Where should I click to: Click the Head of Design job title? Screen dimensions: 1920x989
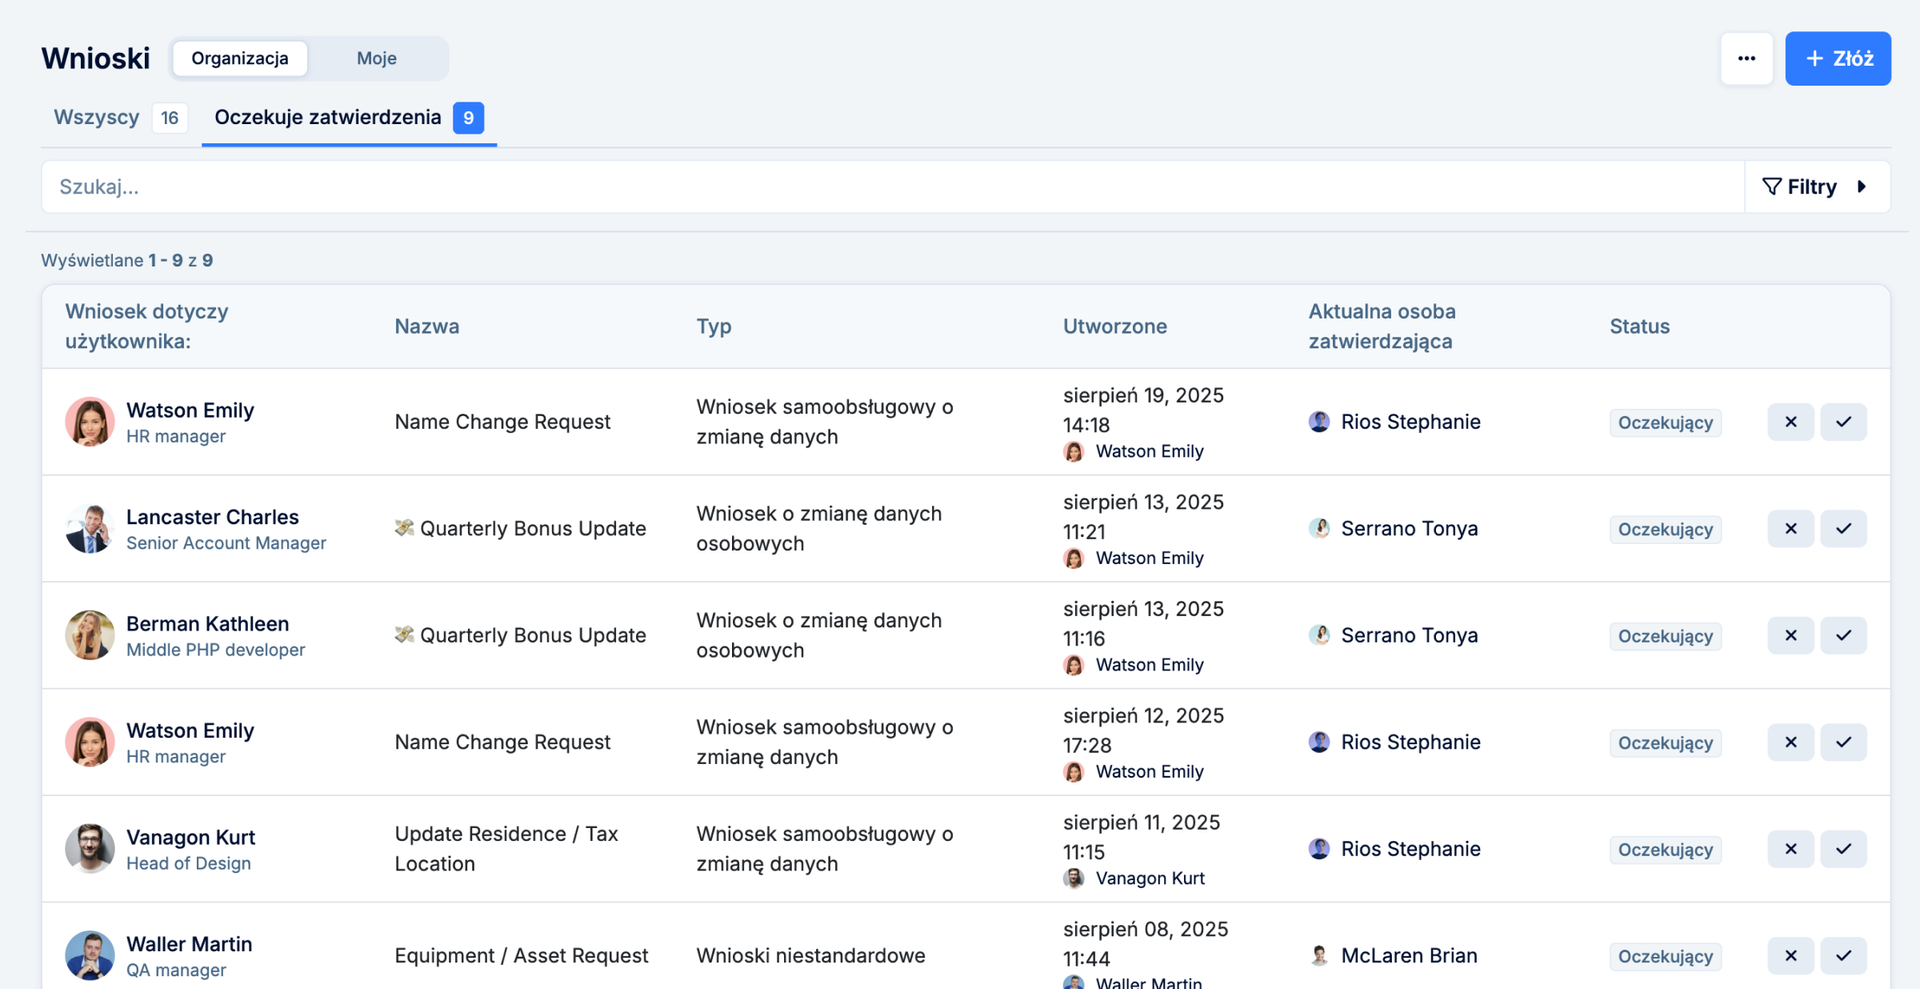click(x=188, y=864)
